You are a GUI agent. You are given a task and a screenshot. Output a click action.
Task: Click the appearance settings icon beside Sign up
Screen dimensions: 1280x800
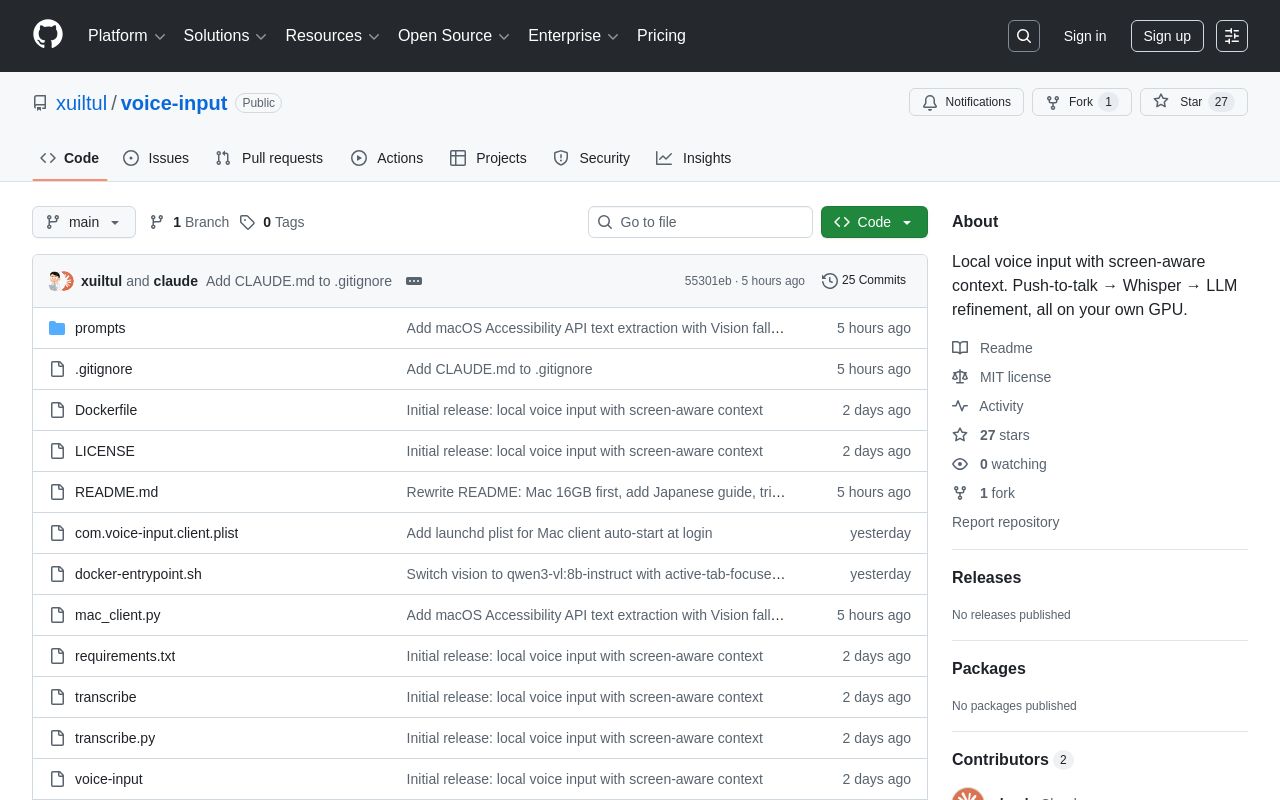pyautogui.click(x=1232, y=36)
